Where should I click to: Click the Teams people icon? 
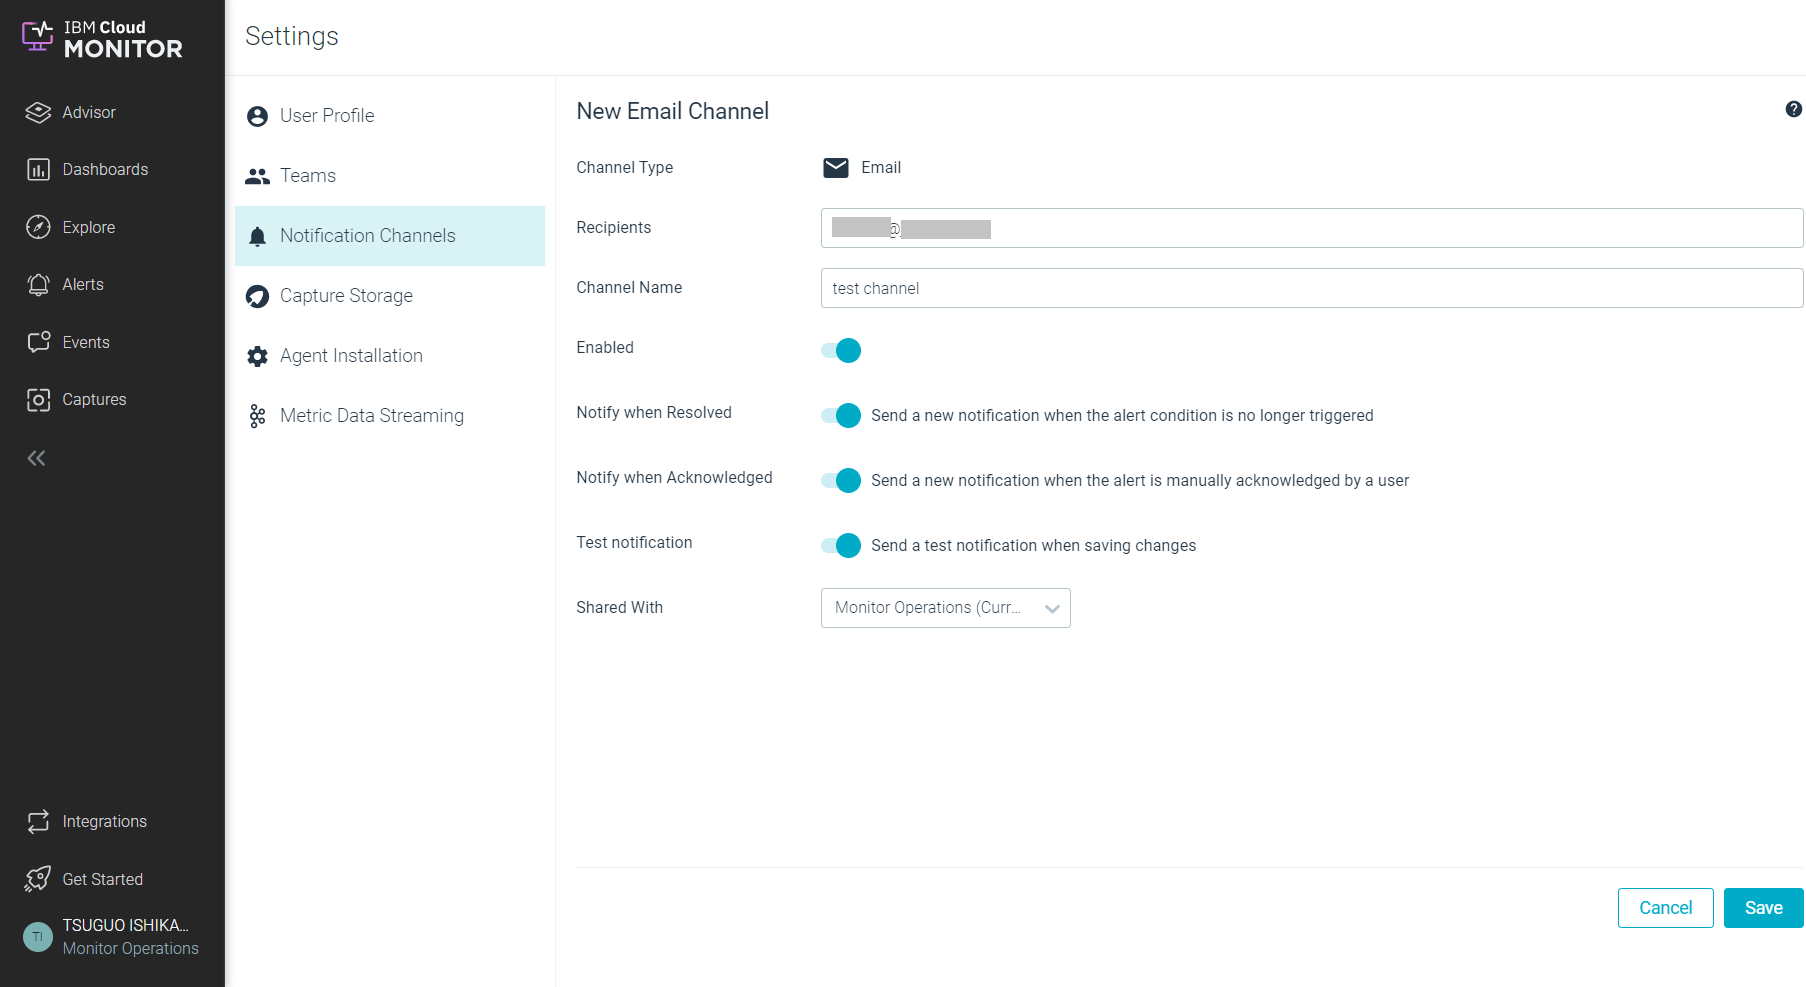[257, 177]
